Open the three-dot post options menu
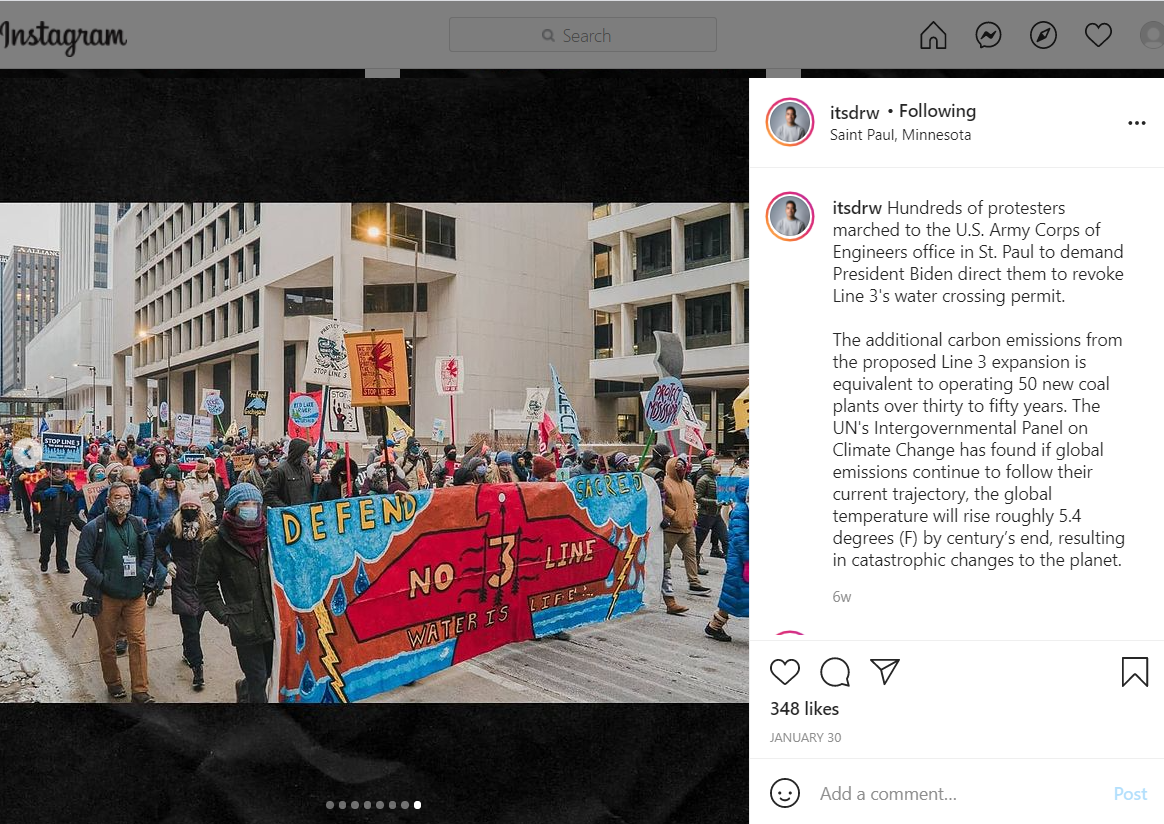 1137,123
